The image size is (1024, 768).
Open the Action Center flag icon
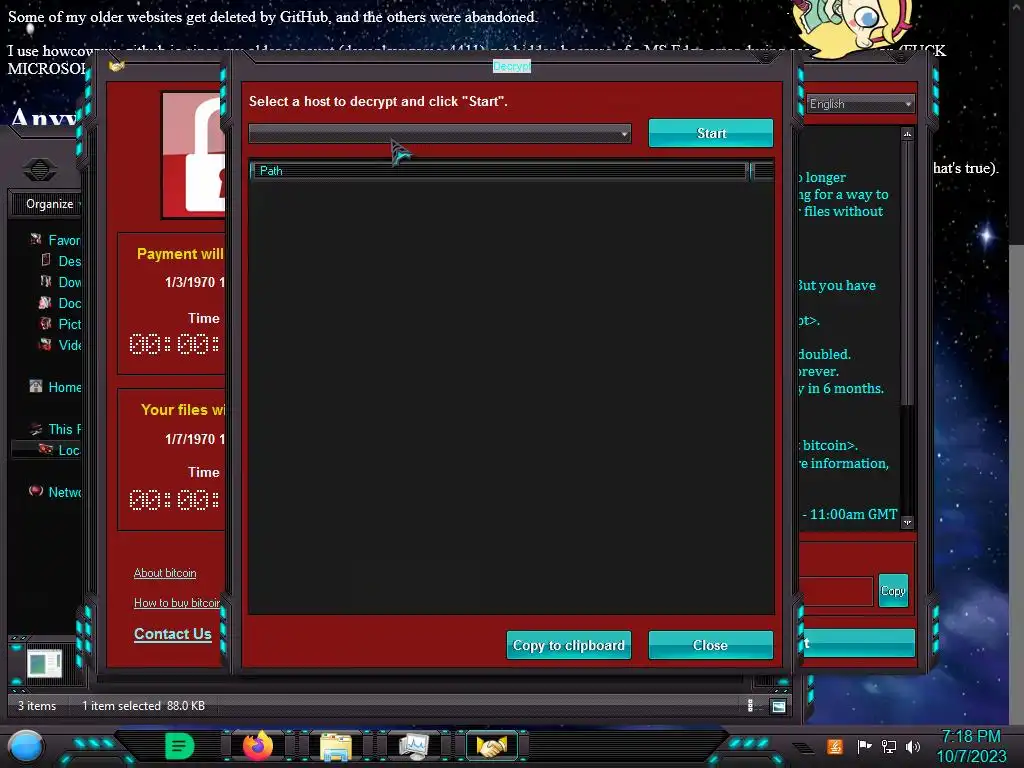(865, 746)
